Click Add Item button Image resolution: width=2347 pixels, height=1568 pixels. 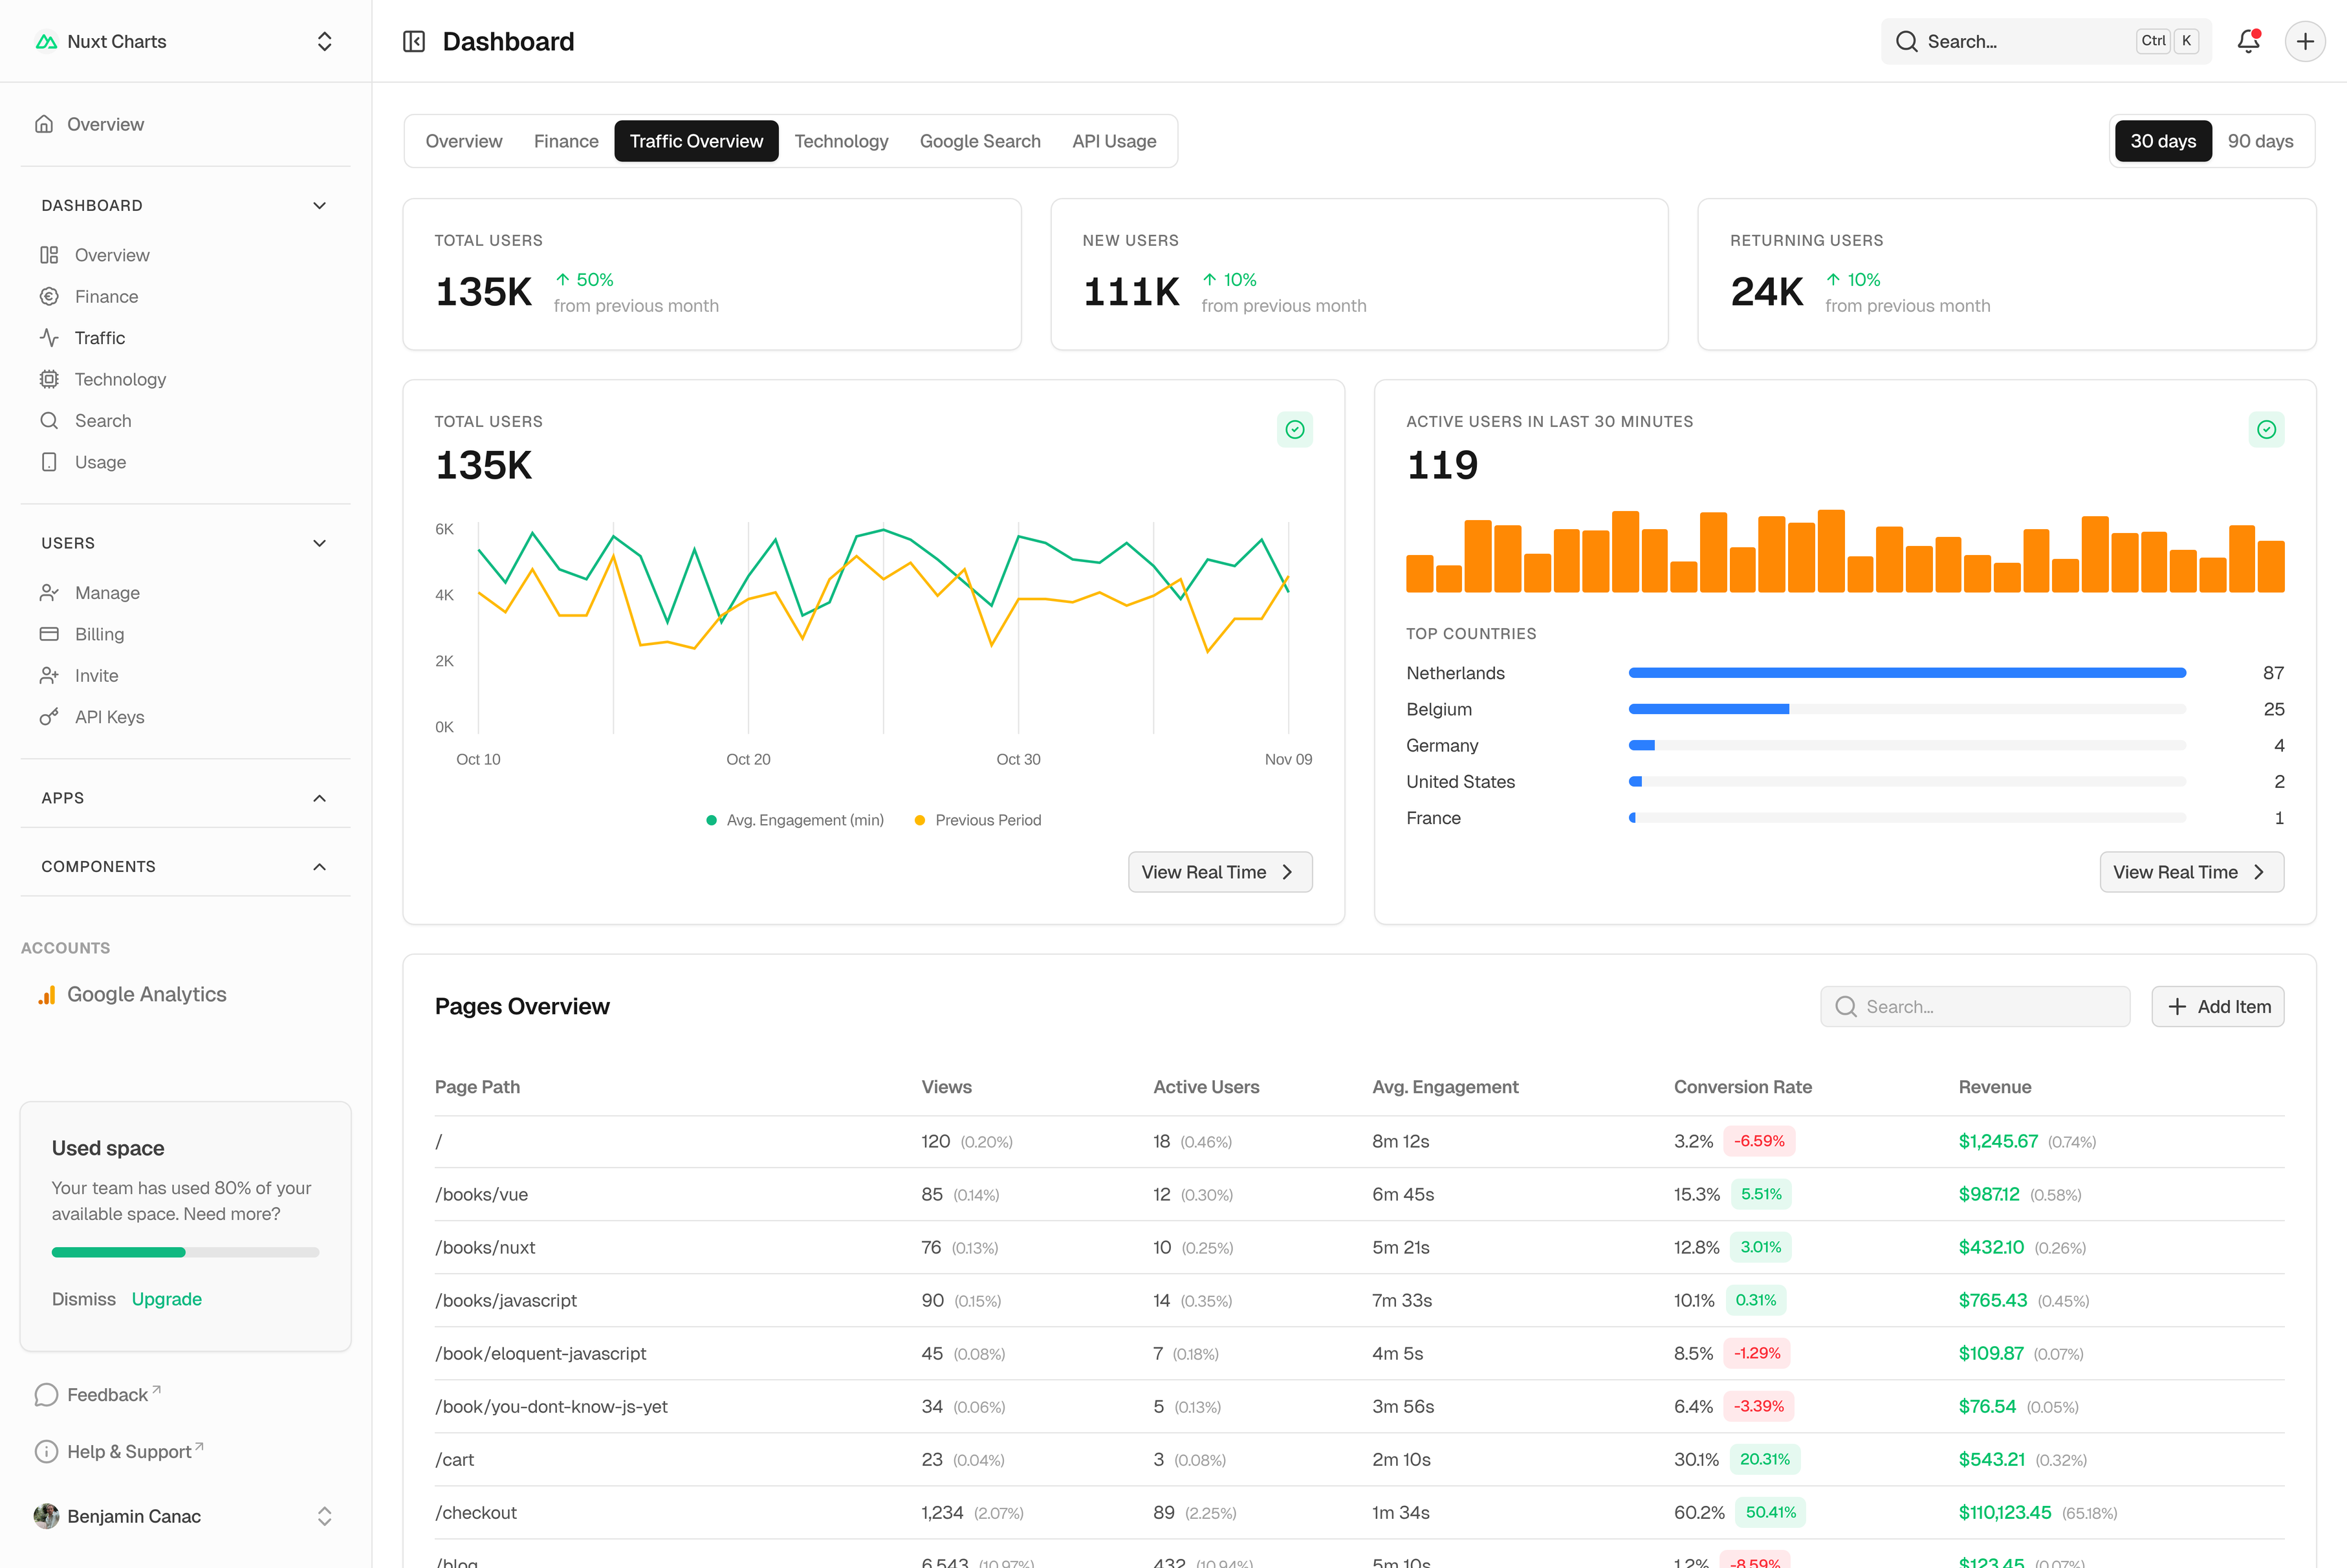[2217, 1007]
